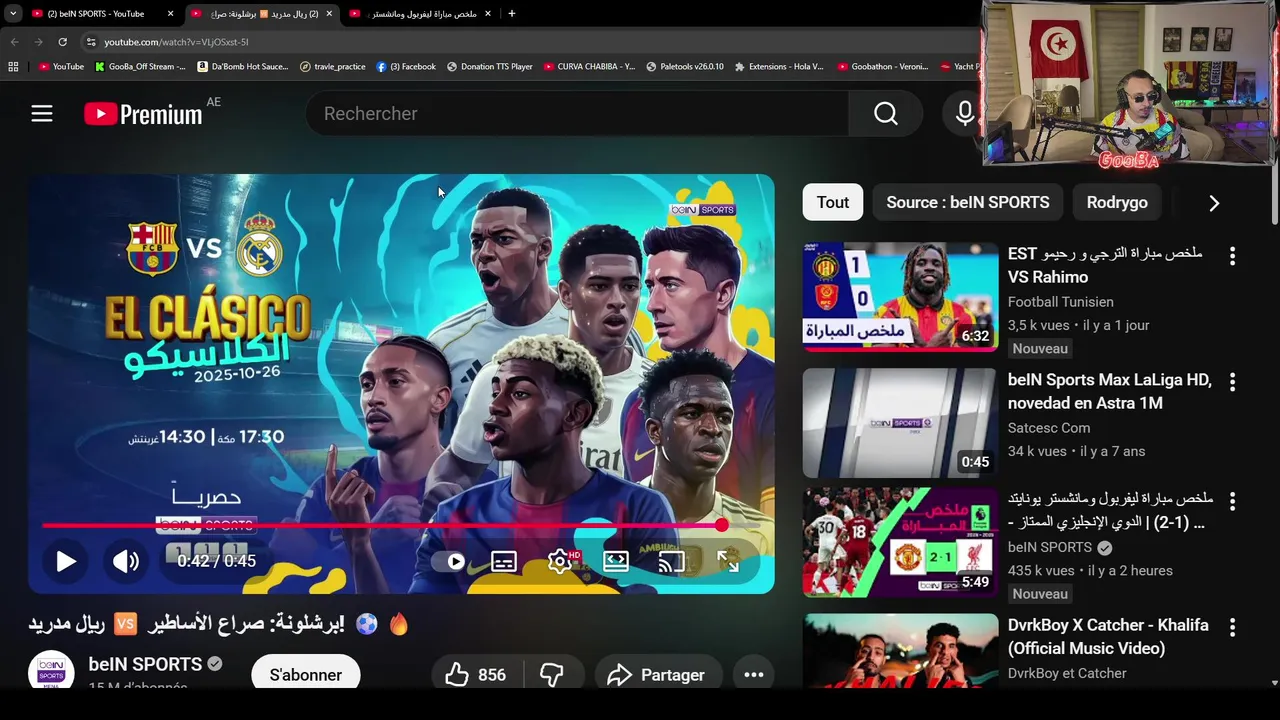
Task: Open more actions below the video
Action: [x=754, y=675]
